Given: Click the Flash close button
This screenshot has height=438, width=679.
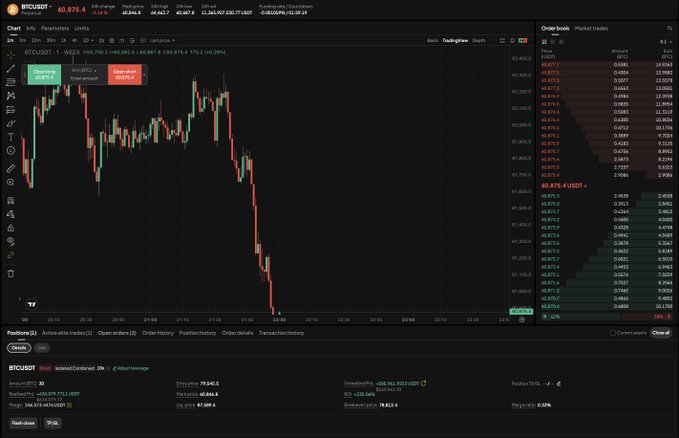Looking at the screenshot, I should click(x=23, y=423).
